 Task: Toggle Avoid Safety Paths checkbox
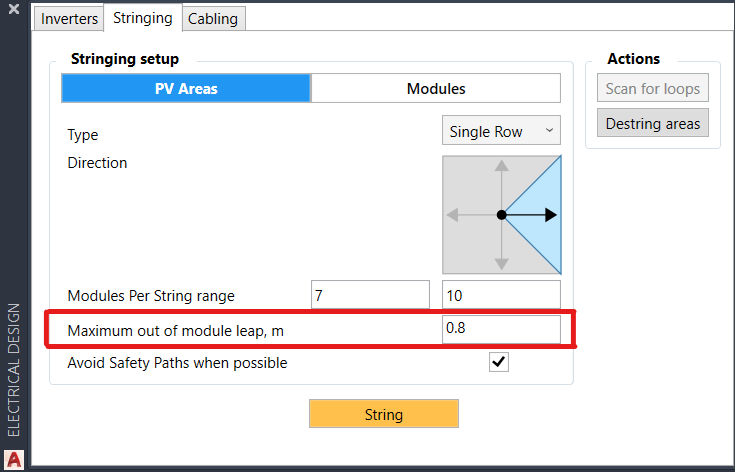tap(498, 363)
